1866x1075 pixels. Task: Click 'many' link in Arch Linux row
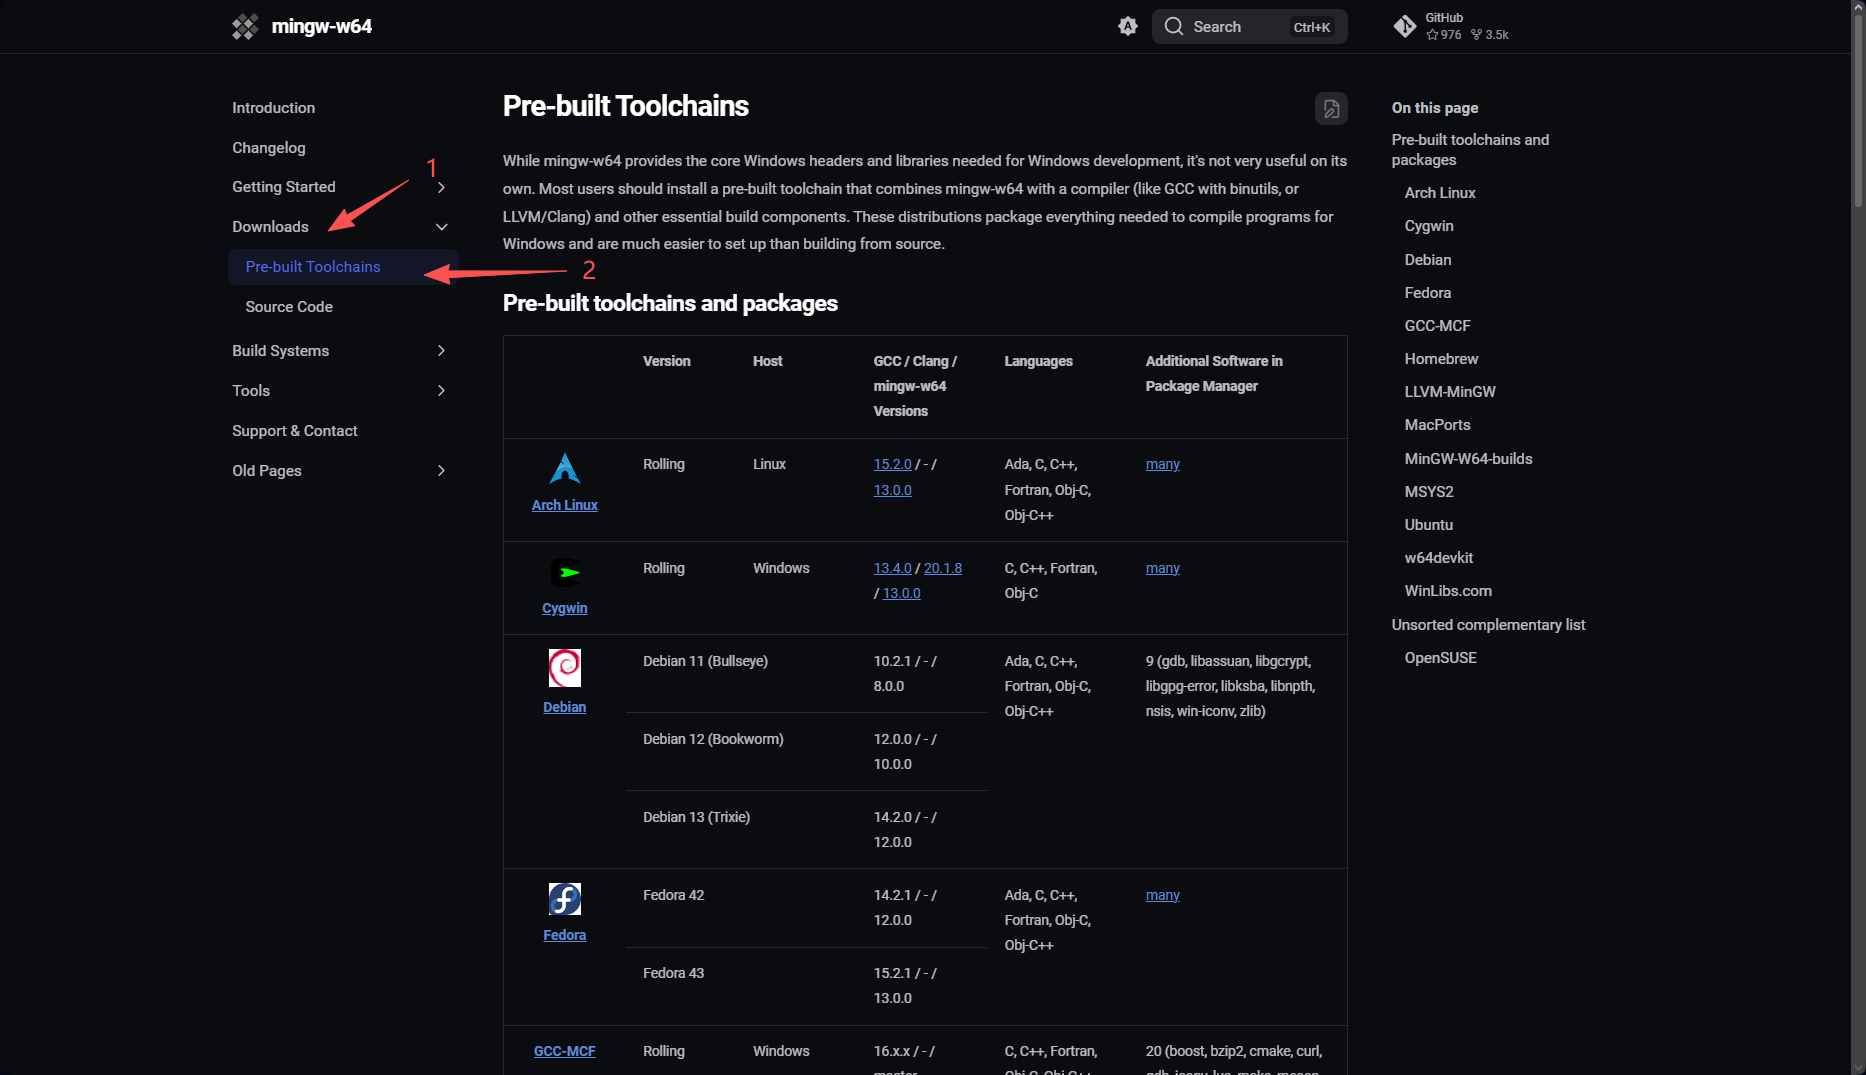tap(1163, 464)
